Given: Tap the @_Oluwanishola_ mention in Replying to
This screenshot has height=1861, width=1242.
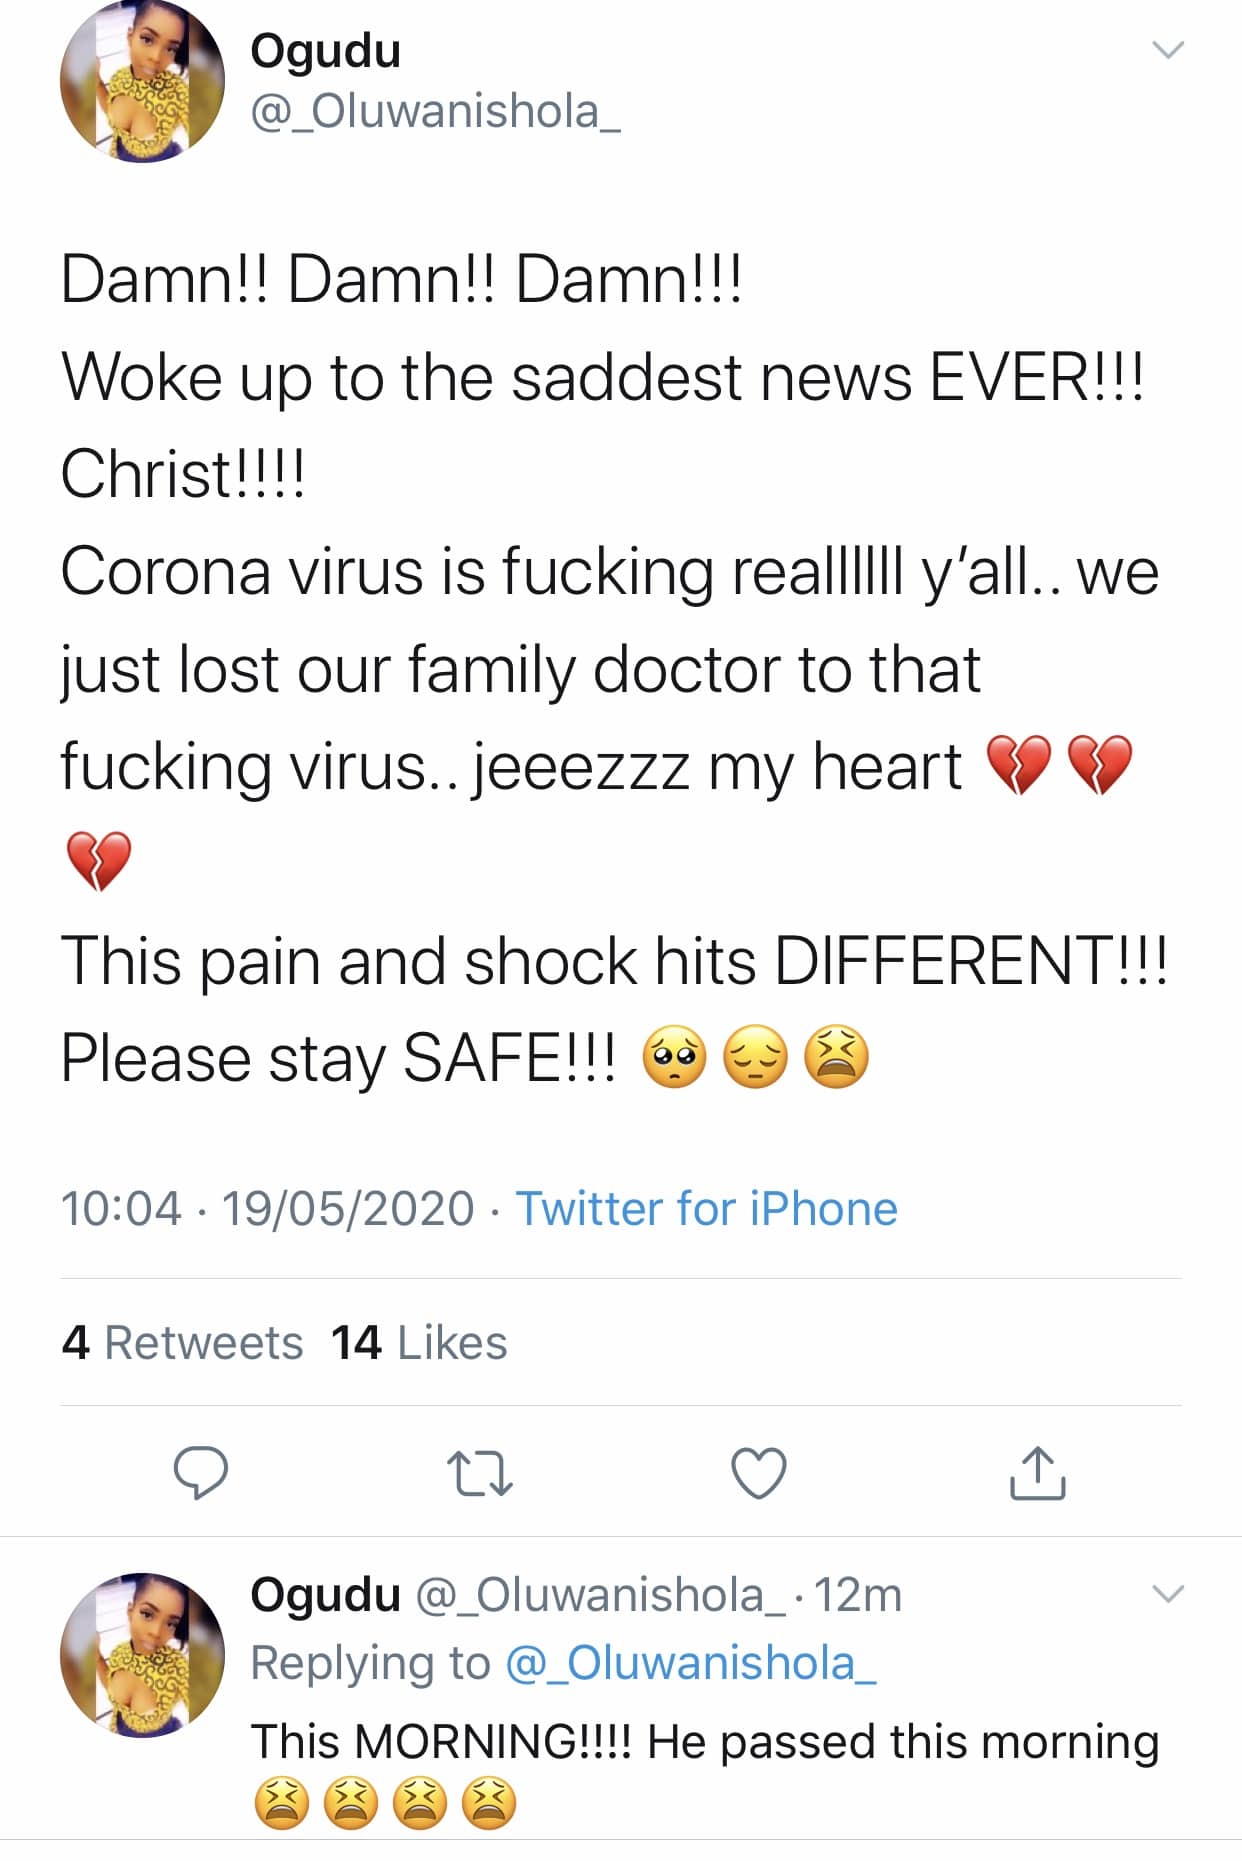Looking at the screenshot, I should click(x=691, y=1663).
